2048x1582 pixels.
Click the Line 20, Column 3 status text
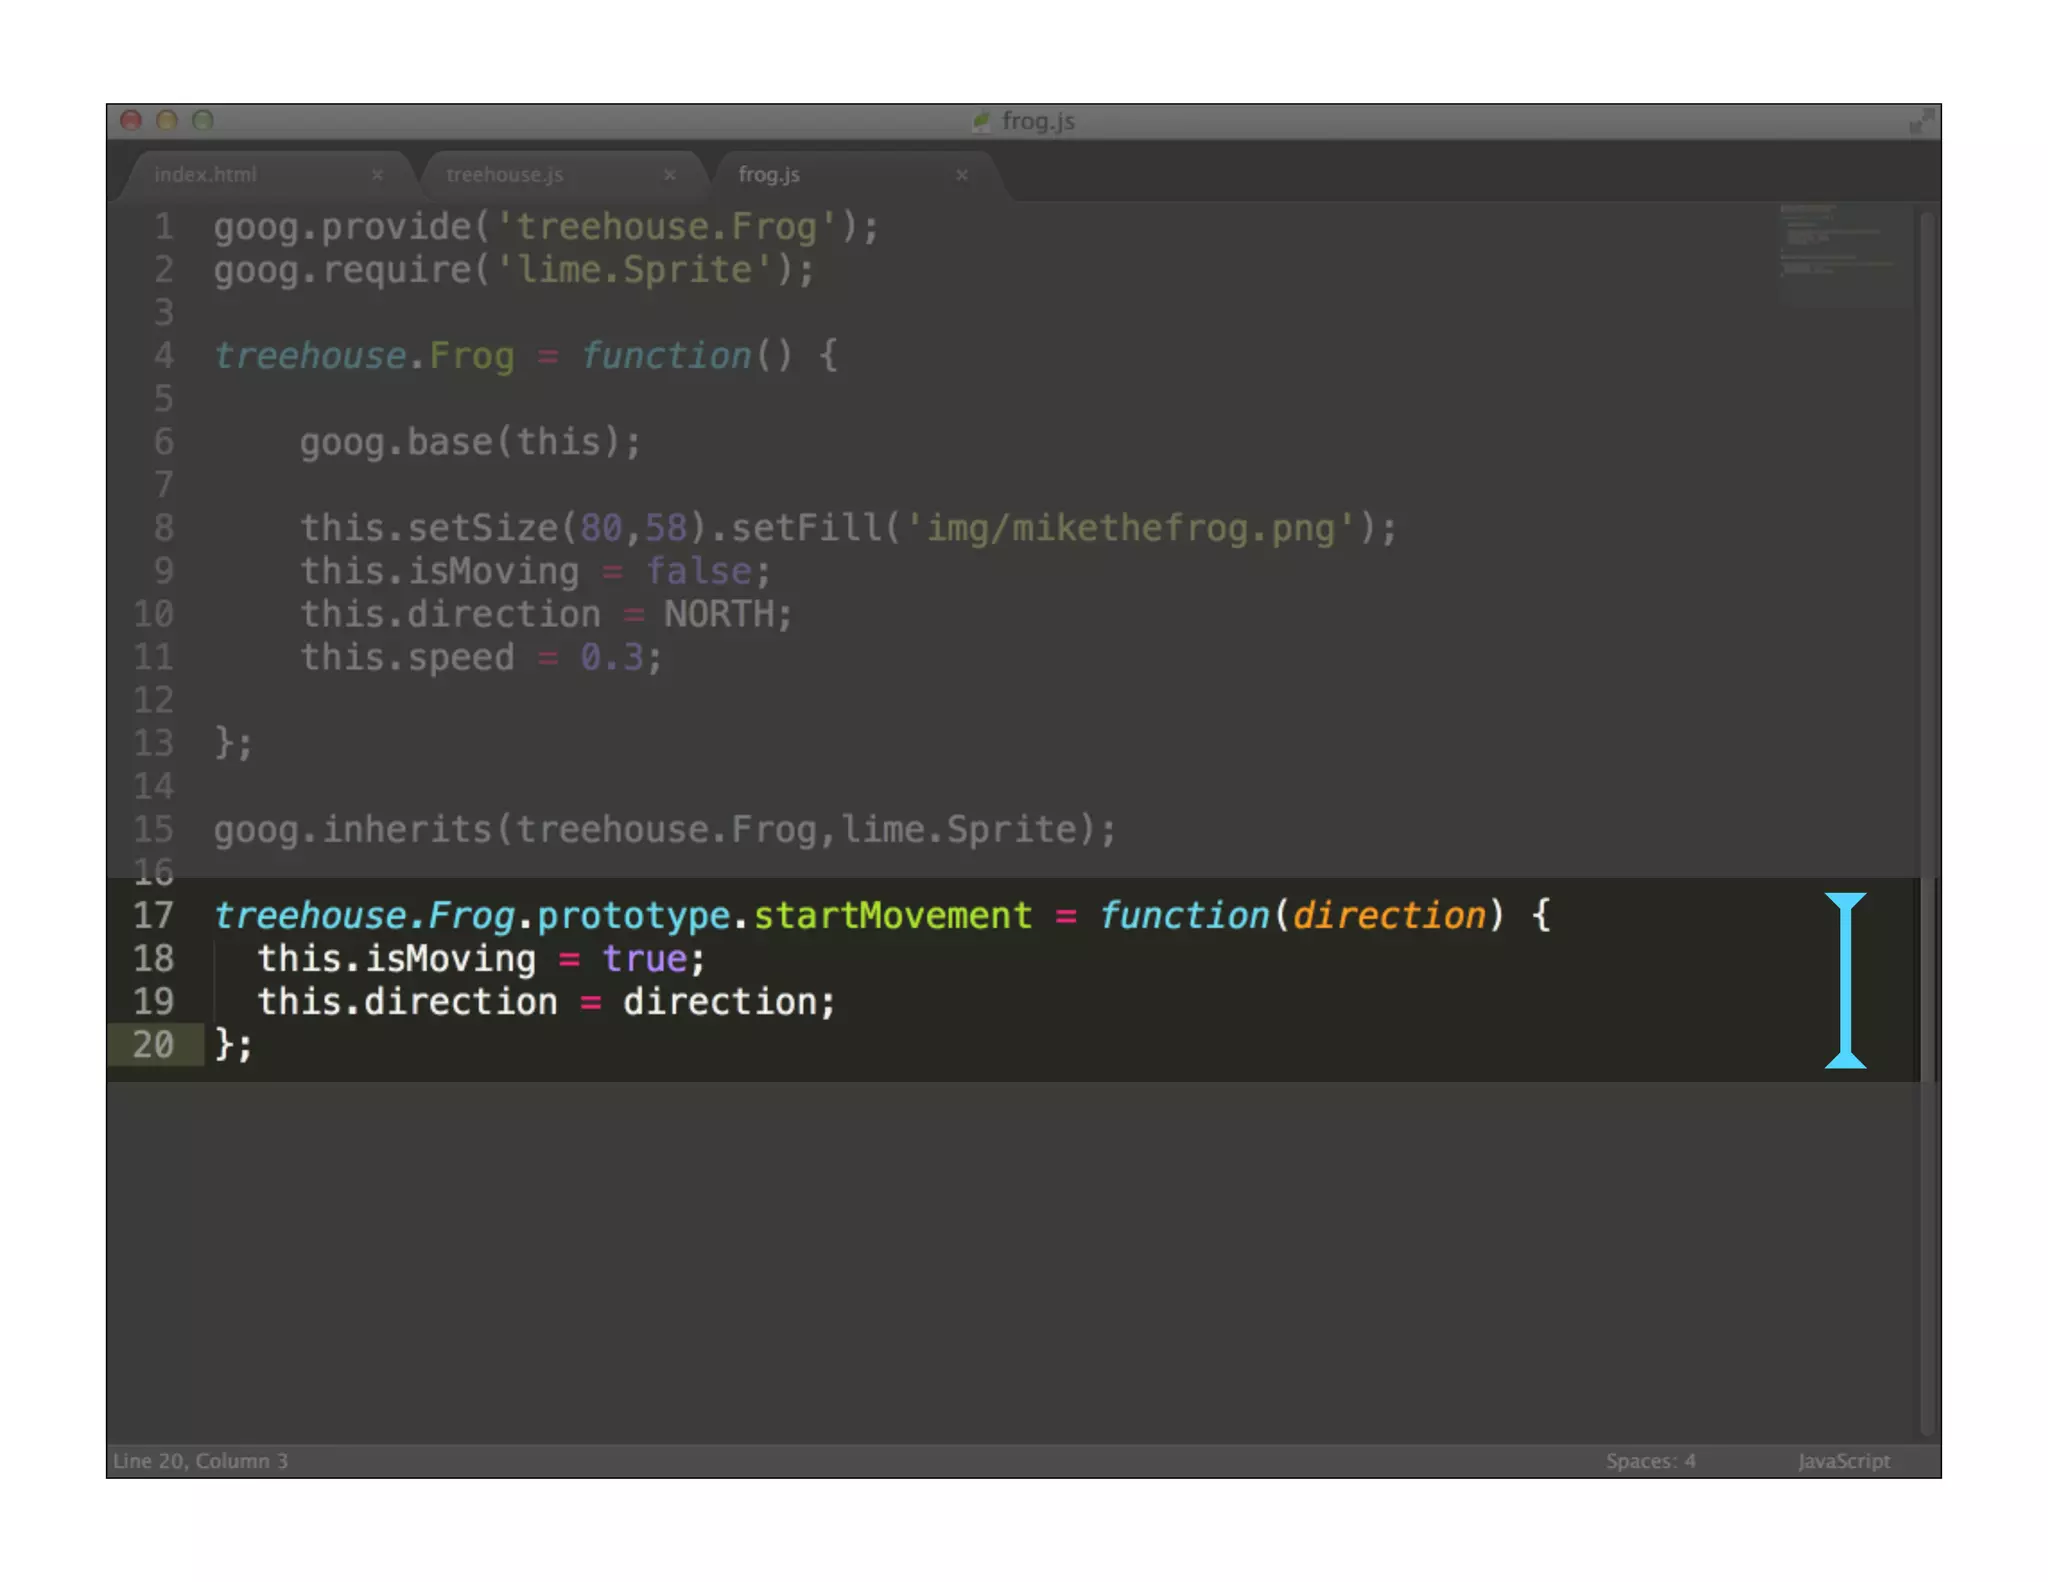pyautogui.click(x=201, y=1461)
